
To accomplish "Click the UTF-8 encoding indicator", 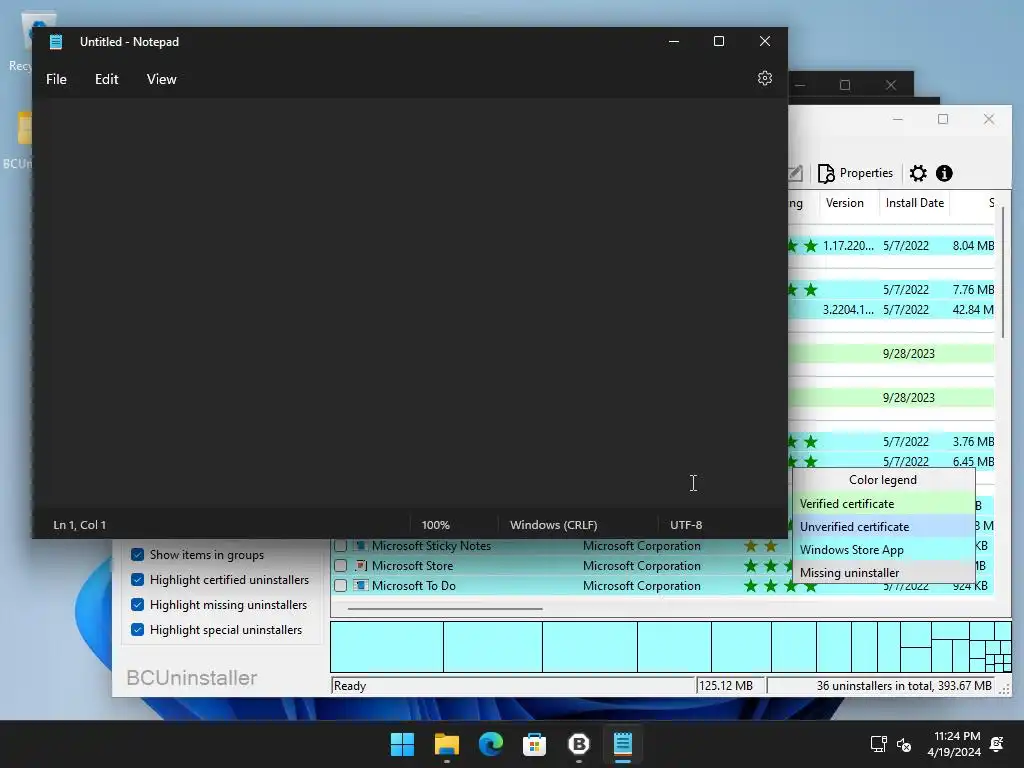I will click(686, 525).
